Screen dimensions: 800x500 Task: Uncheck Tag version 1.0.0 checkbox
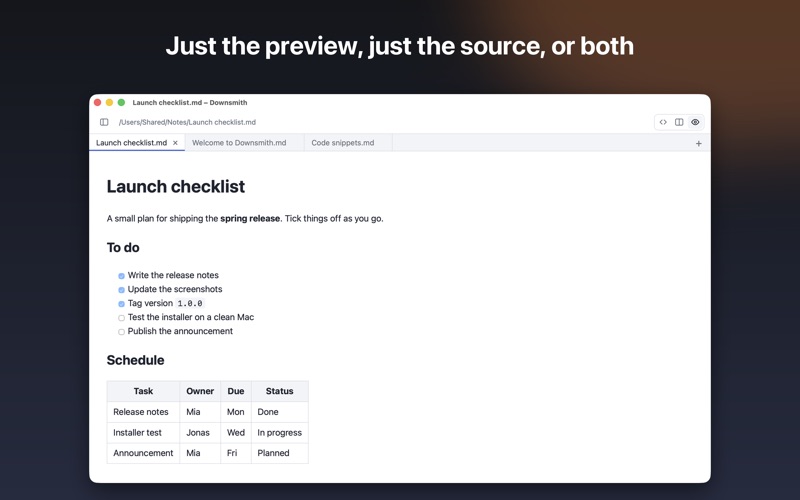[121, 304]
